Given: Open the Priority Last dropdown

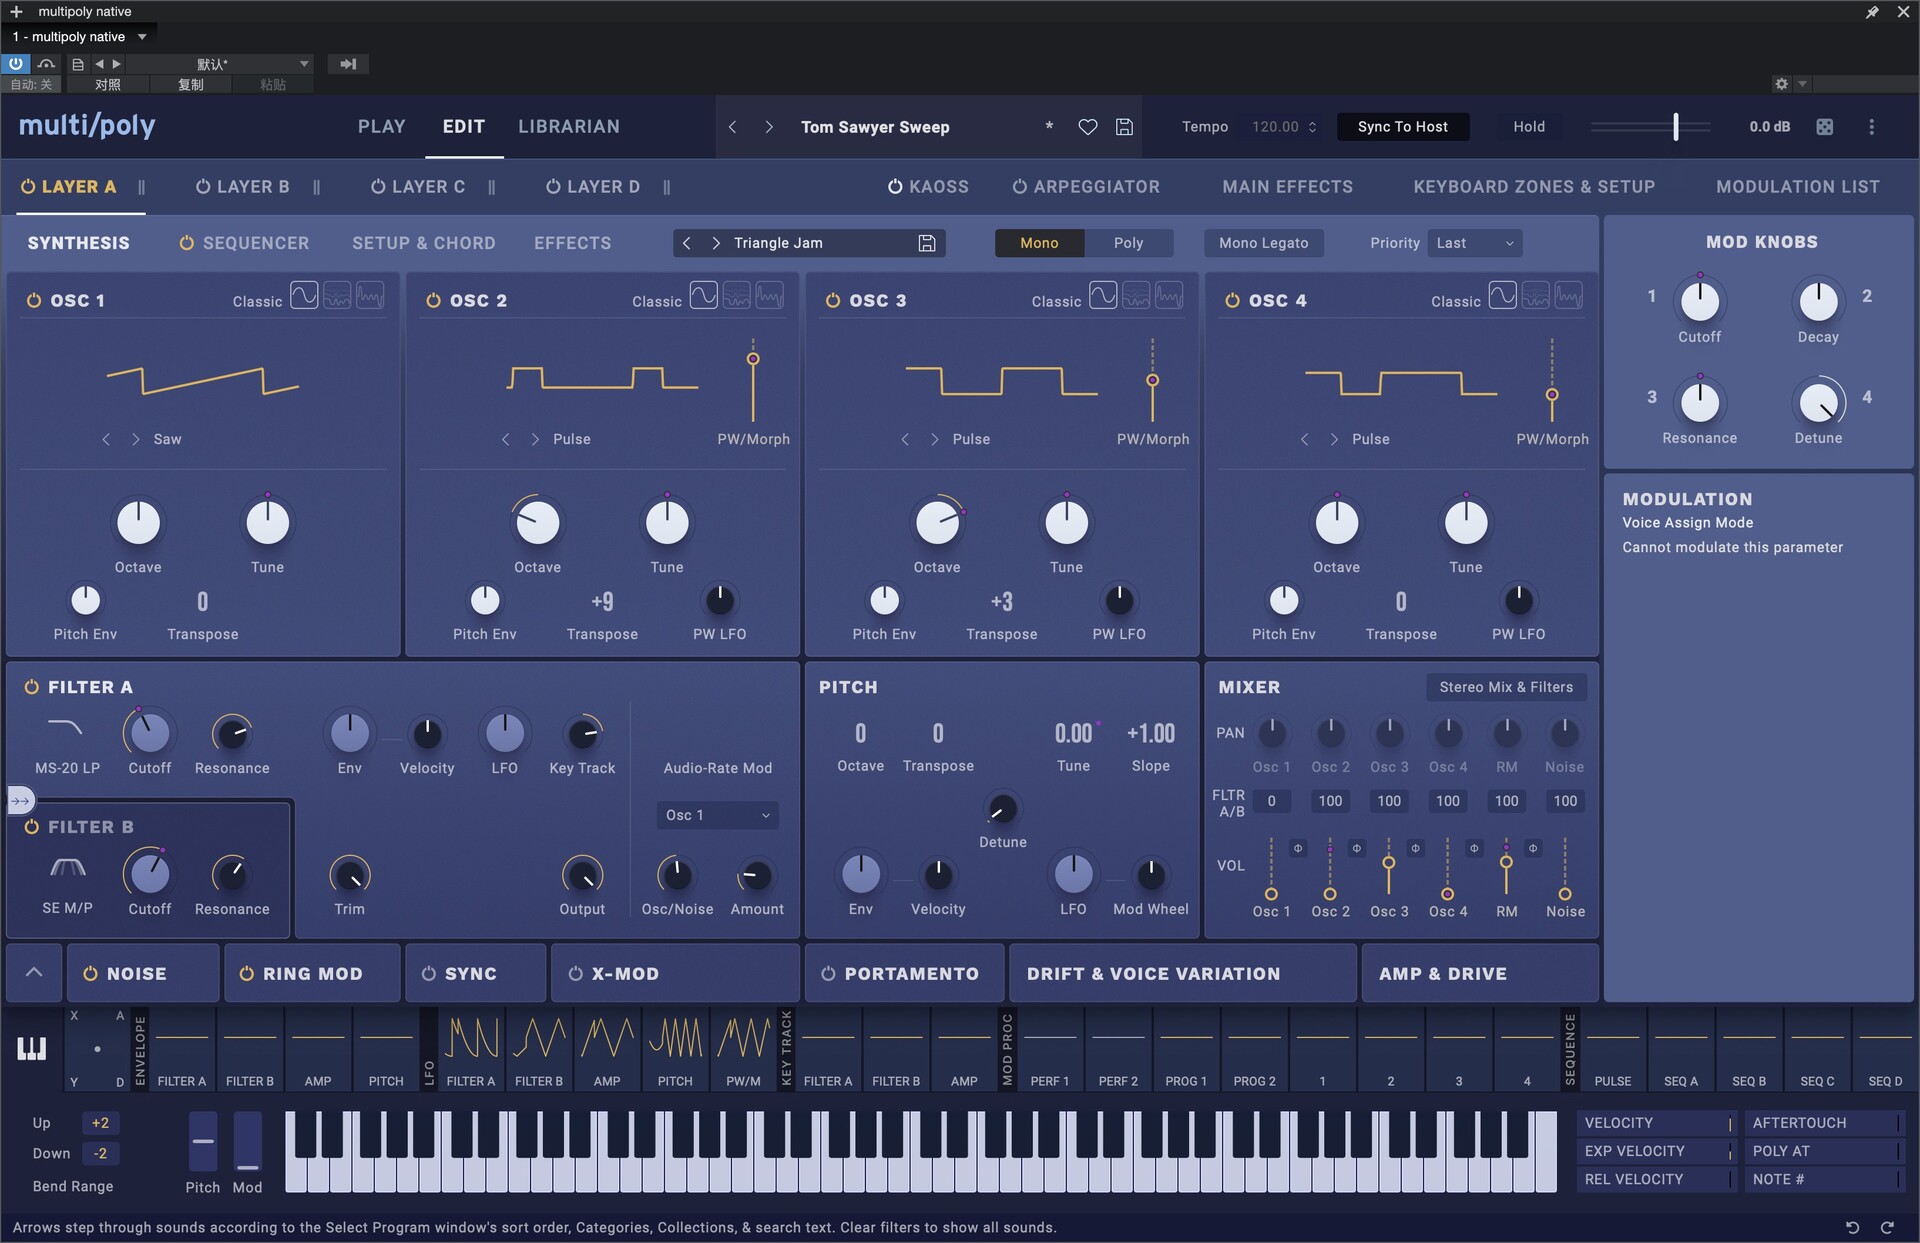Looking at the screenshot, I should click(1476, 243).
